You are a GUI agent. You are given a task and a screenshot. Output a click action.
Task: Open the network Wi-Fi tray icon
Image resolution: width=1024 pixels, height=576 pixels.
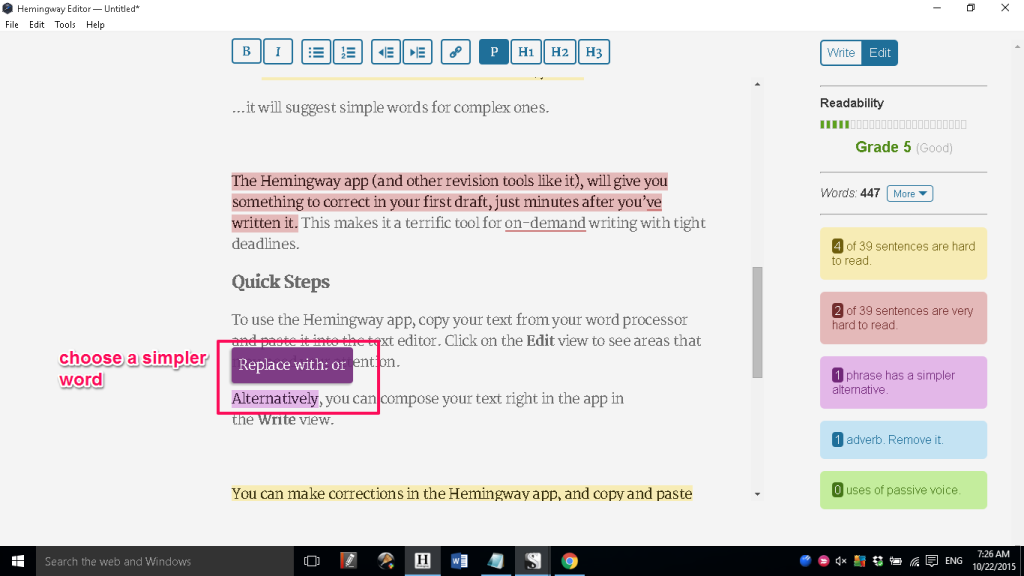coord(914,561)
